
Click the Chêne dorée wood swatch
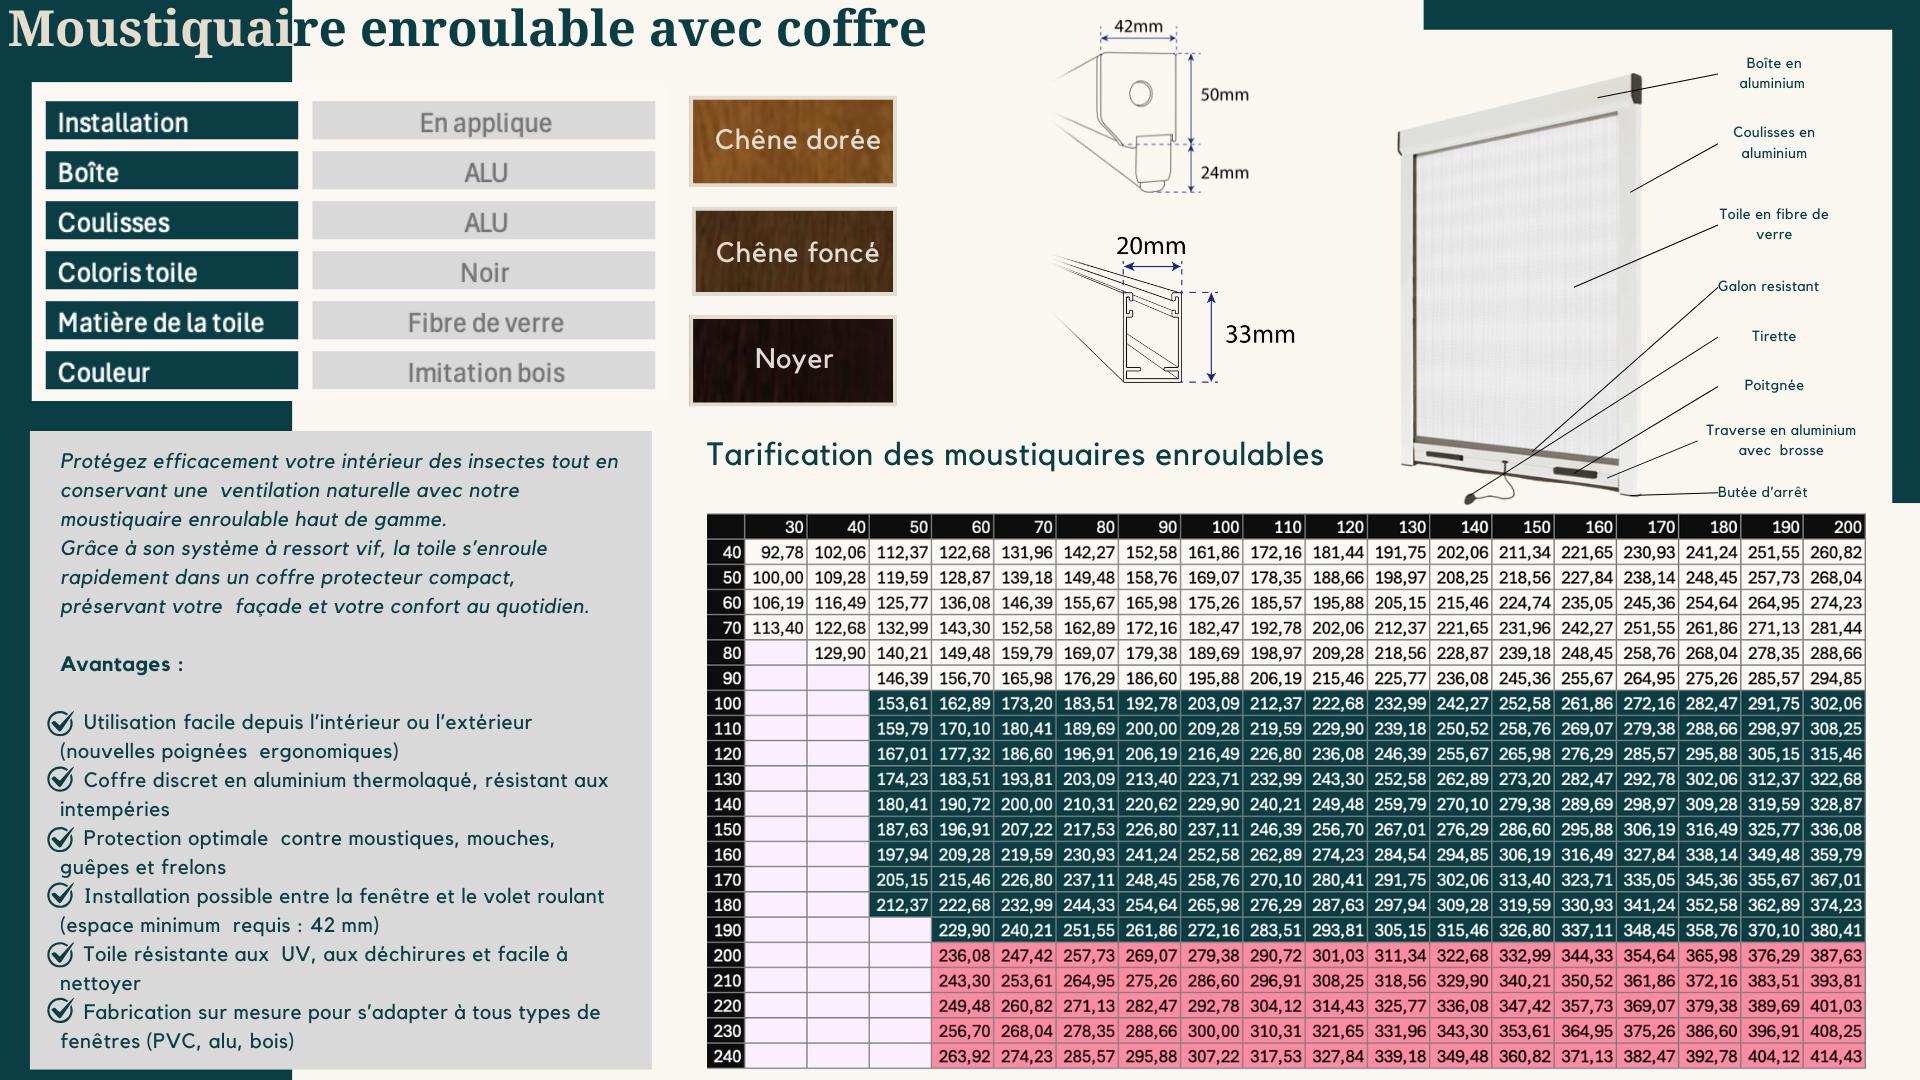click(x=792, y=141)
